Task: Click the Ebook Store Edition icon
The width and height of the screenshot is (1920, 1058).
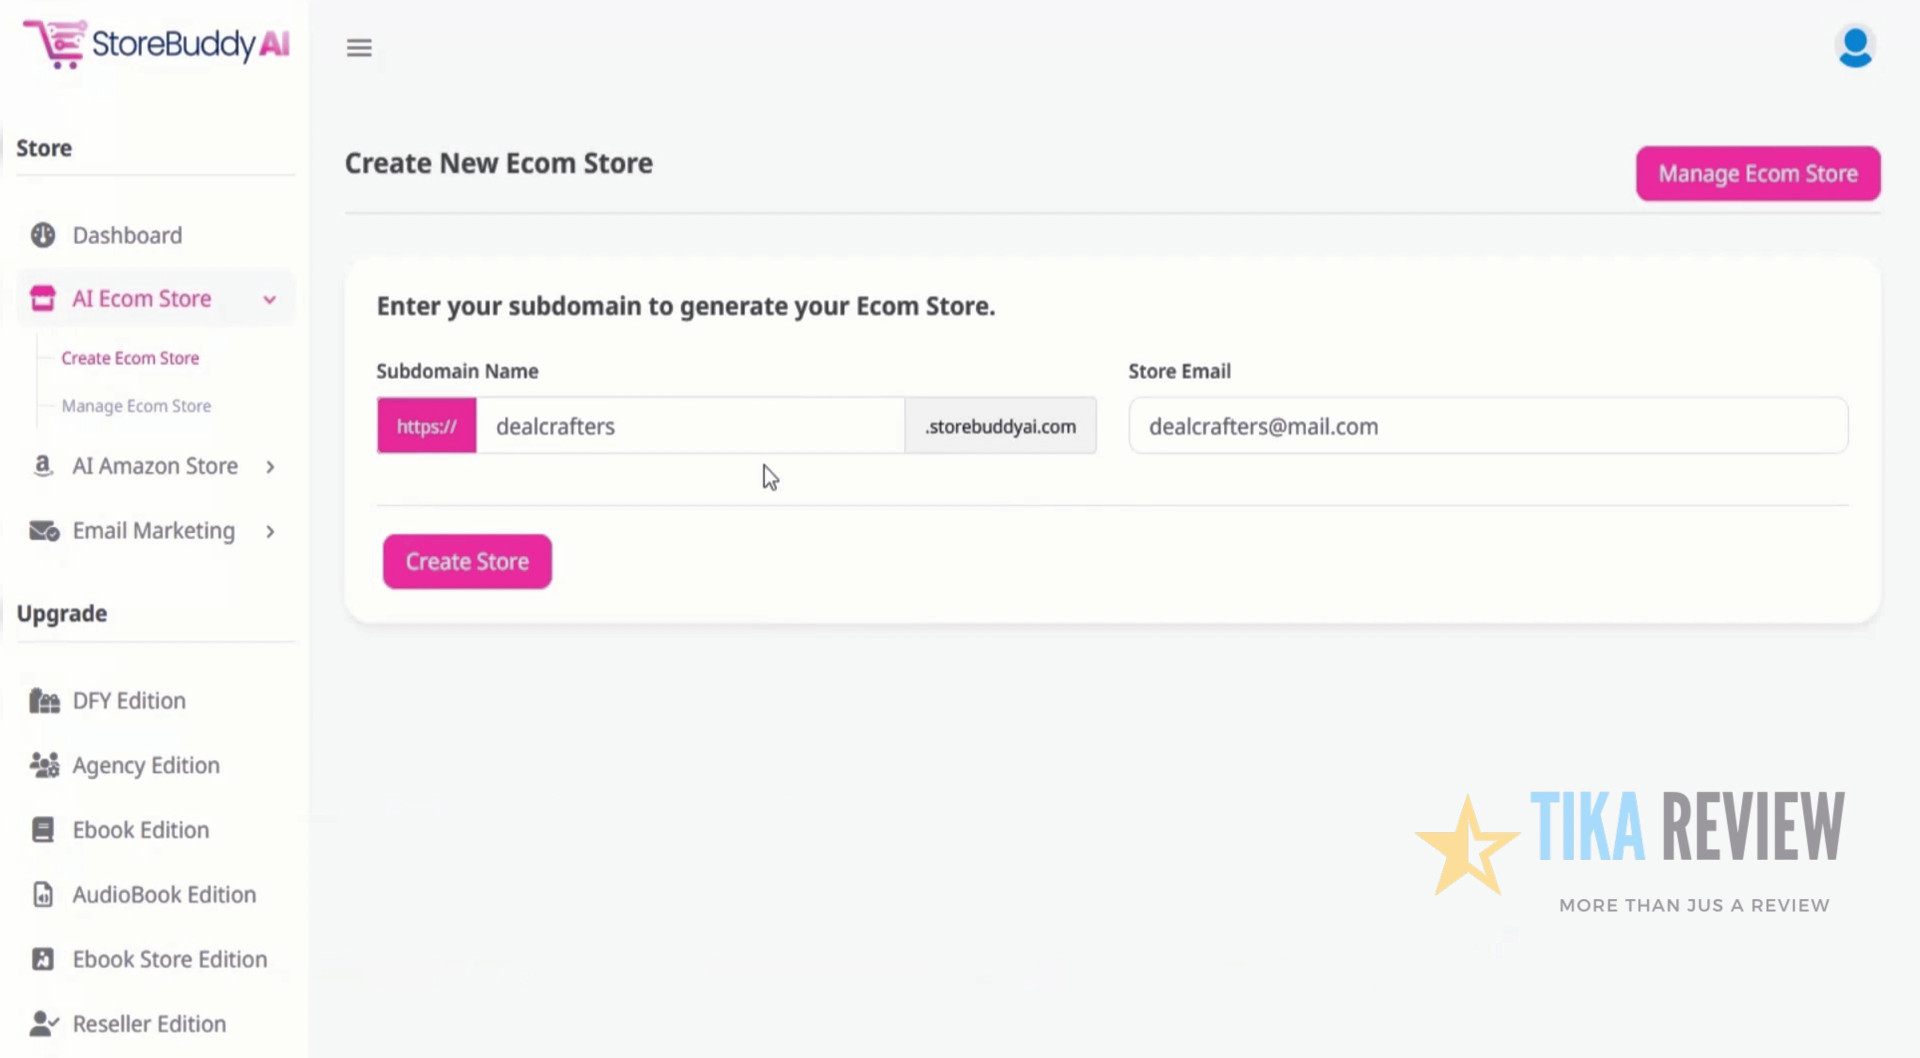Action: click(42, 959)
